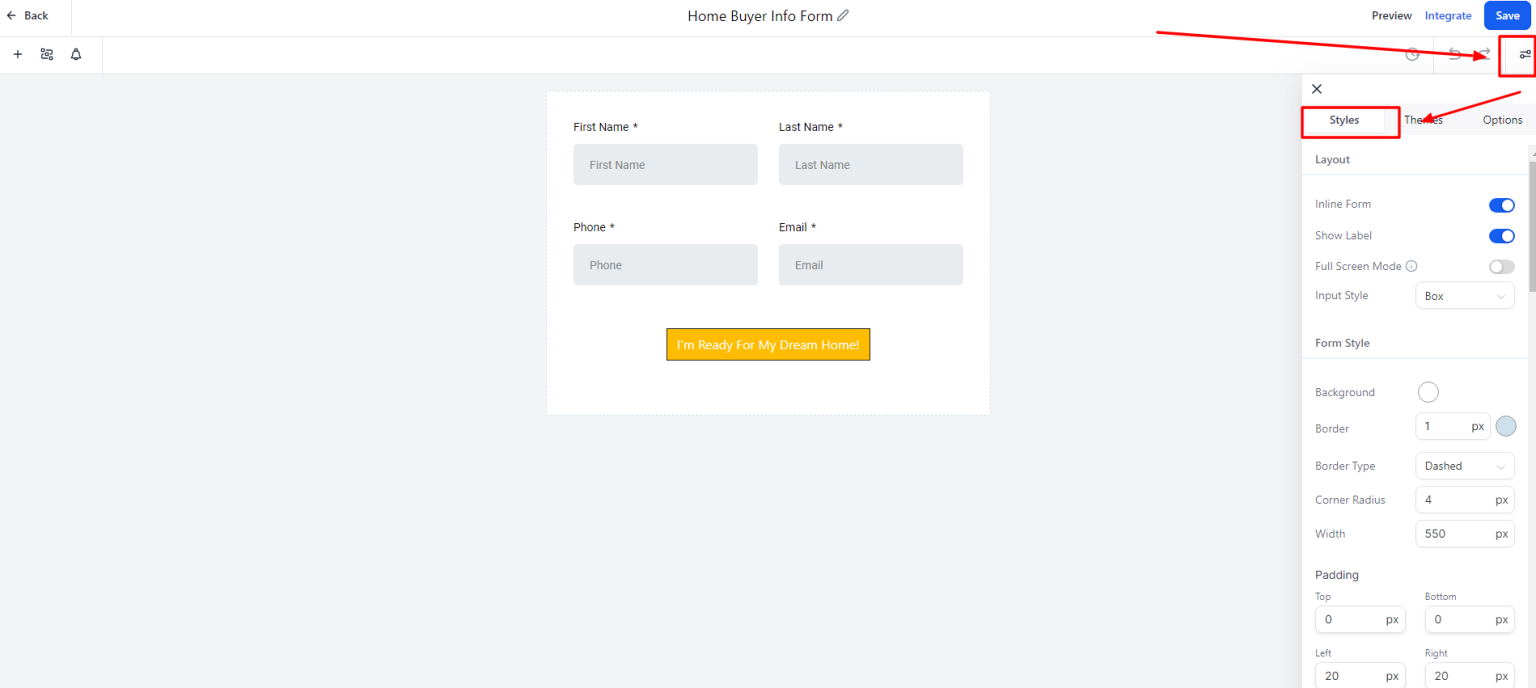Click the undo arrow icon
Screen dimensions: 1536x688
(1452, 54)
